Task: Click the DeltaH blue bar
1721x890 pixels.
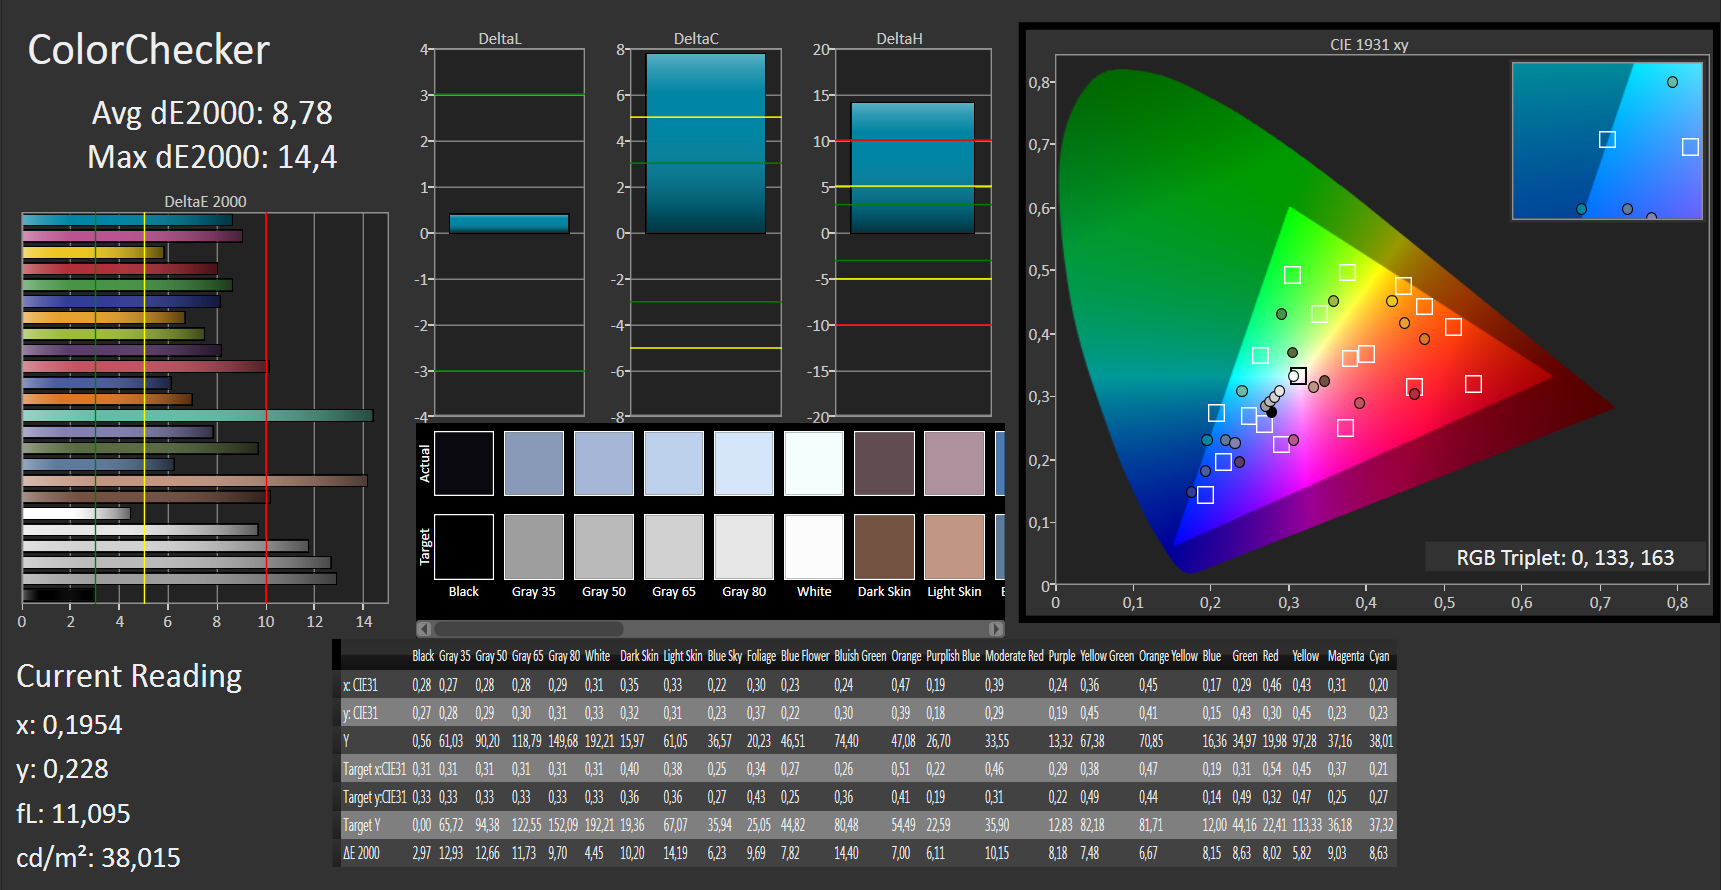Action: tap(912, 168)
